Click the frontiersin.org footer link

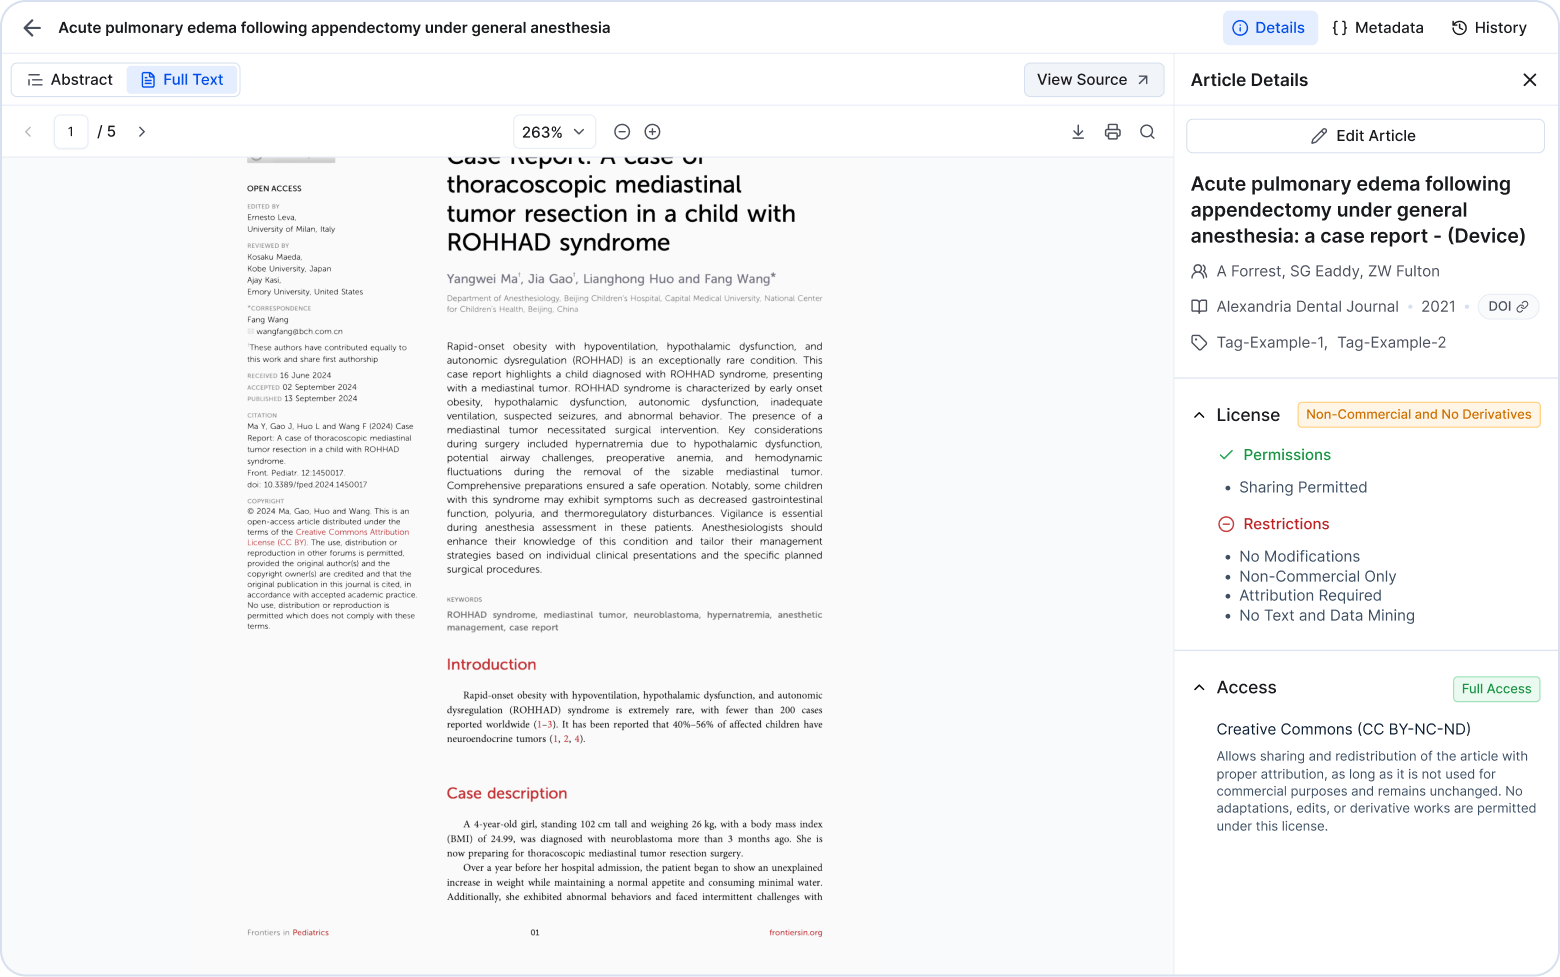click(x=795, y=932)
